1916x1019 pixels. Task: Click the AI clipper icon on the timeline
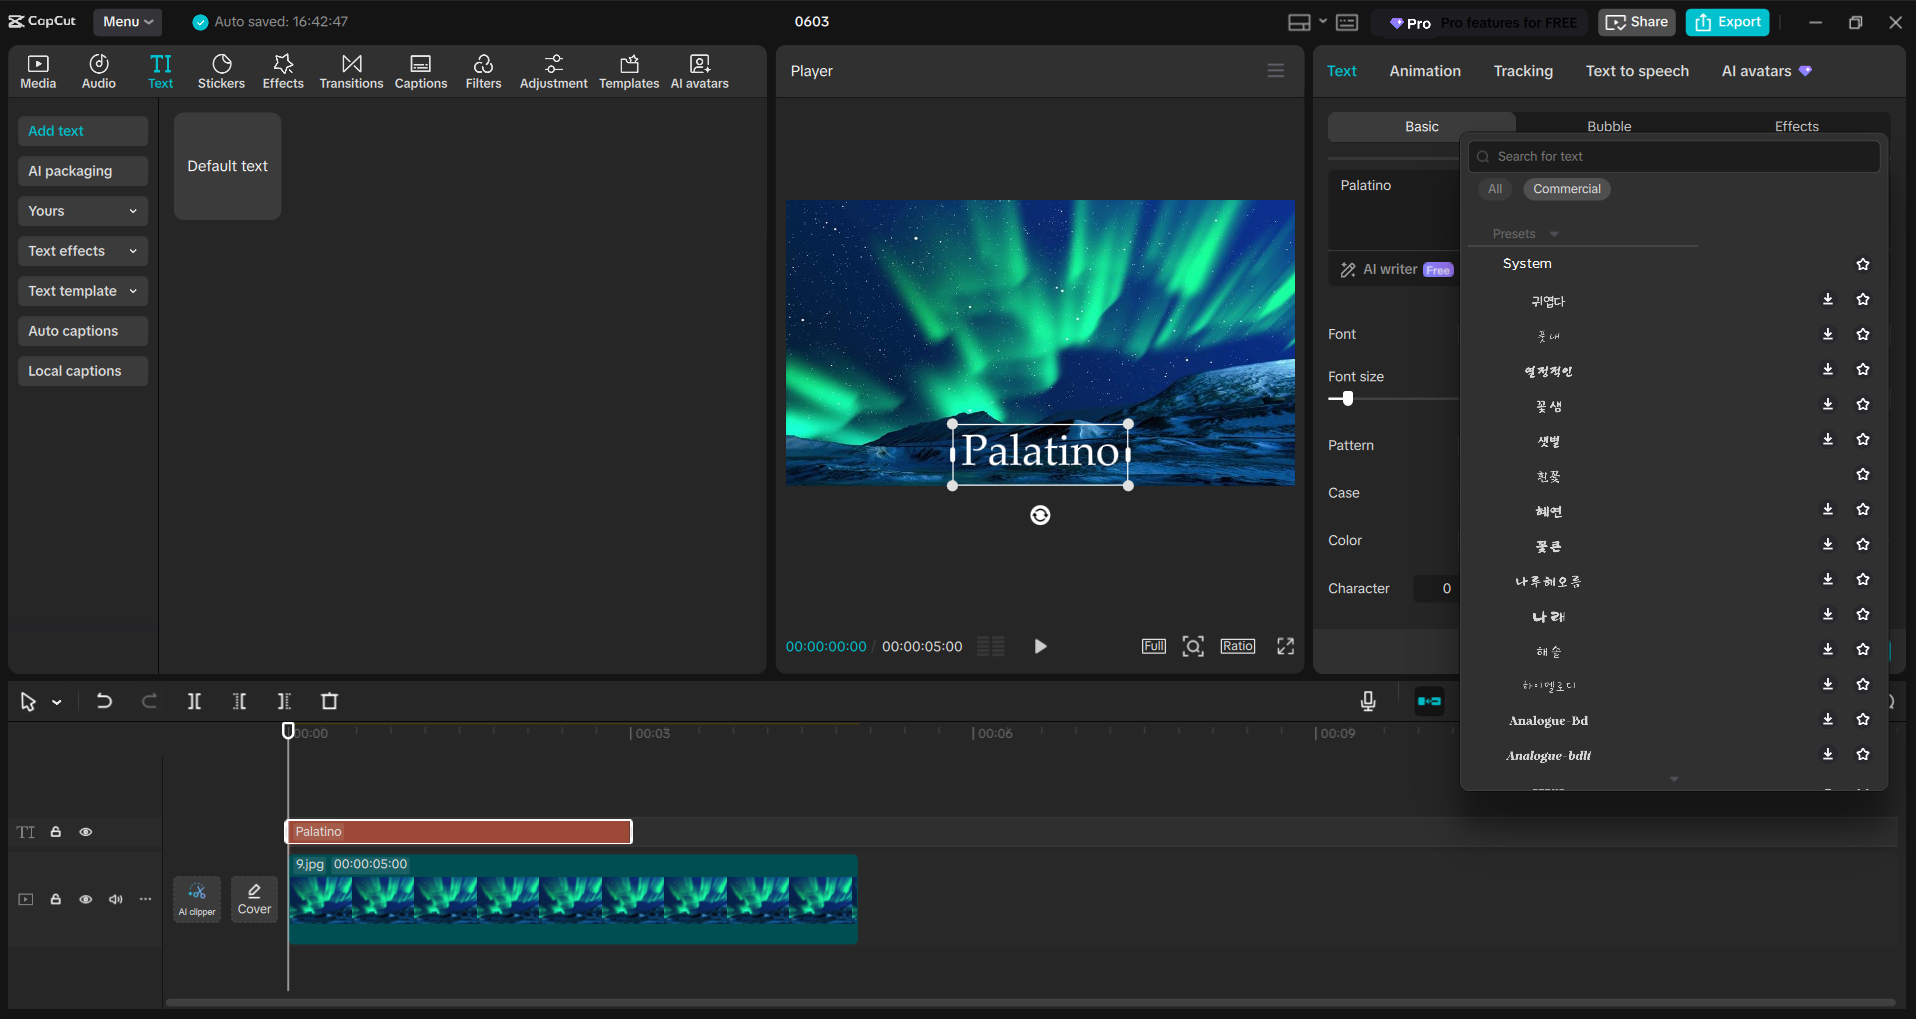point(196,898)
